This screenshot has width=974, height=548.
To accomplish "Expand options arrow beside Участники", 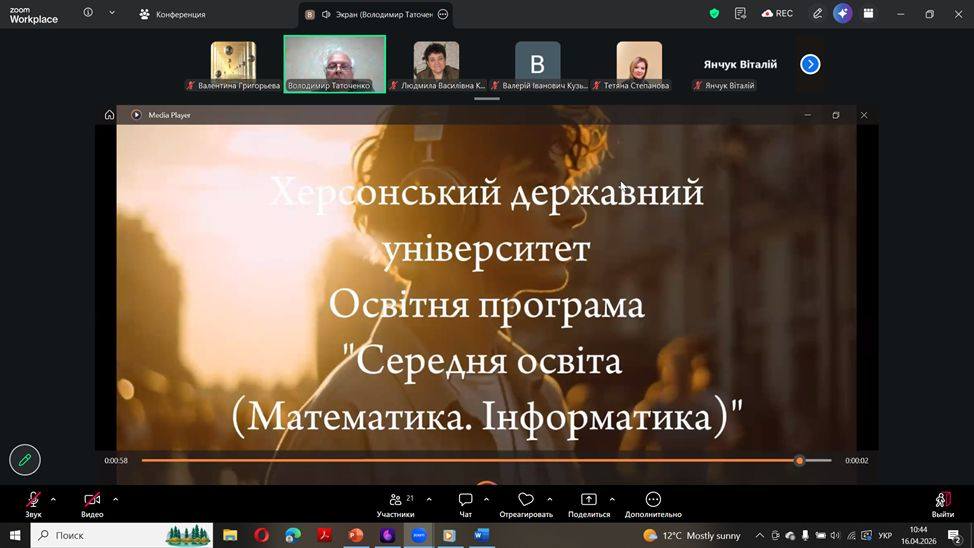I will click(x=429, y=499).
